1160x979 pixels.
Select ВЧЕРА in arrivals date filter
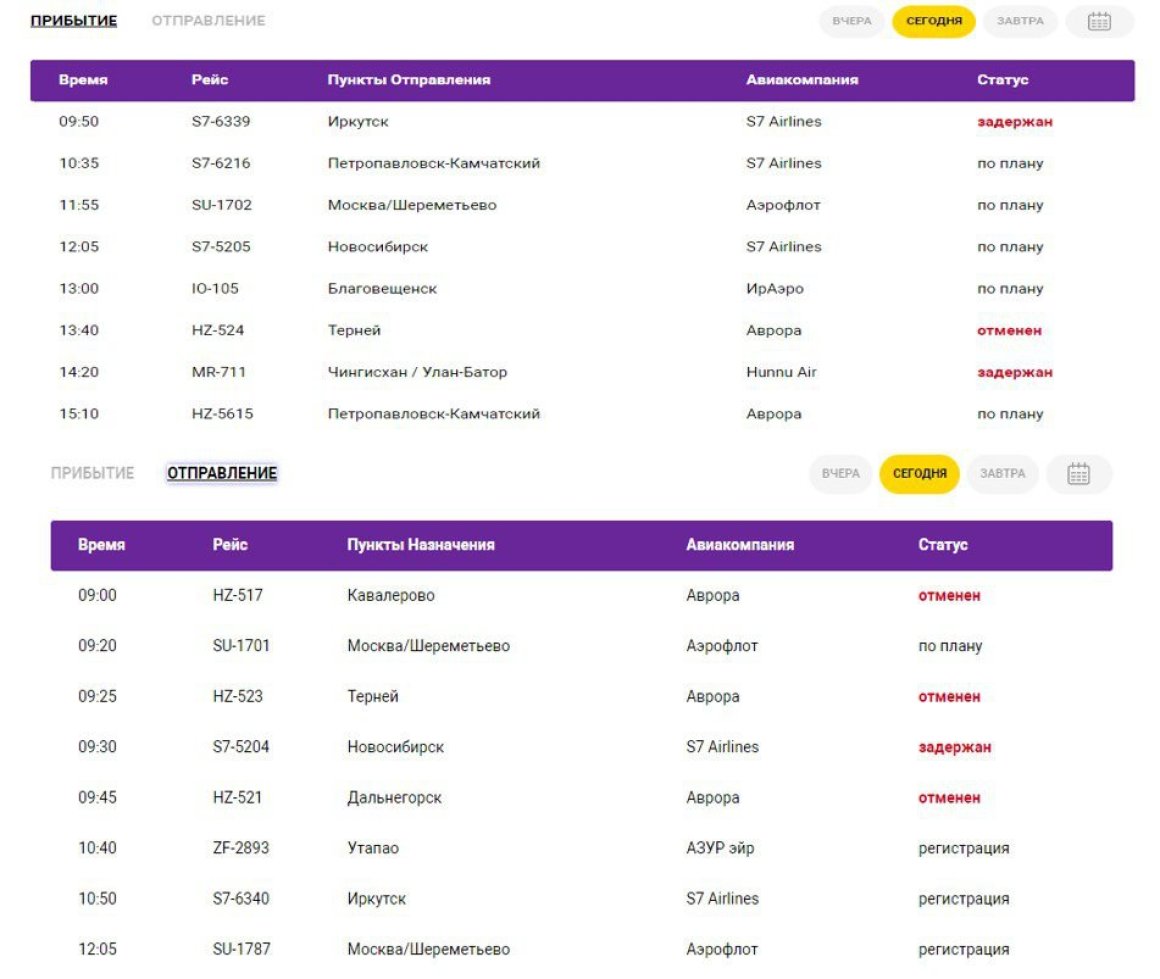tap(852, 21)
